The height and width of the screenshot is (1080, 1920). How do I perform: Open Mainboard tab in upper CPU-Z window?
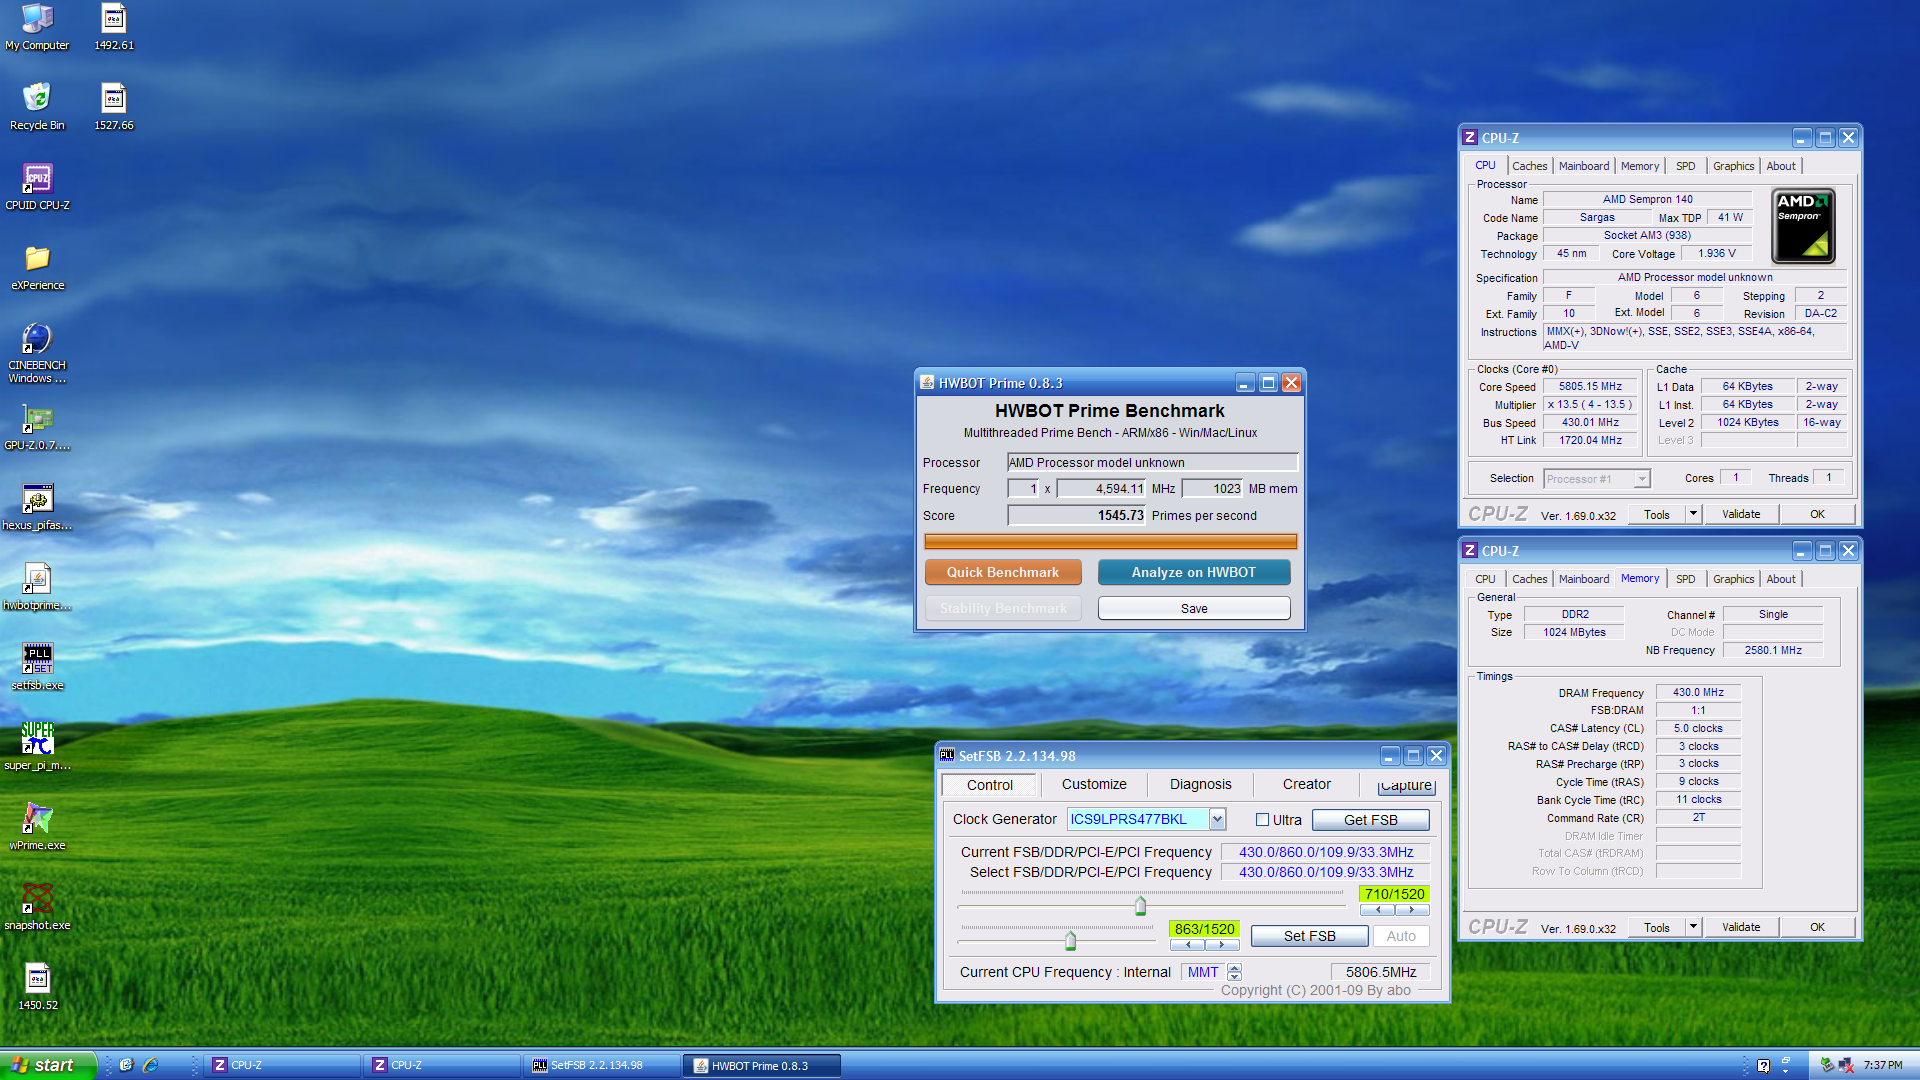[1584, 166]
